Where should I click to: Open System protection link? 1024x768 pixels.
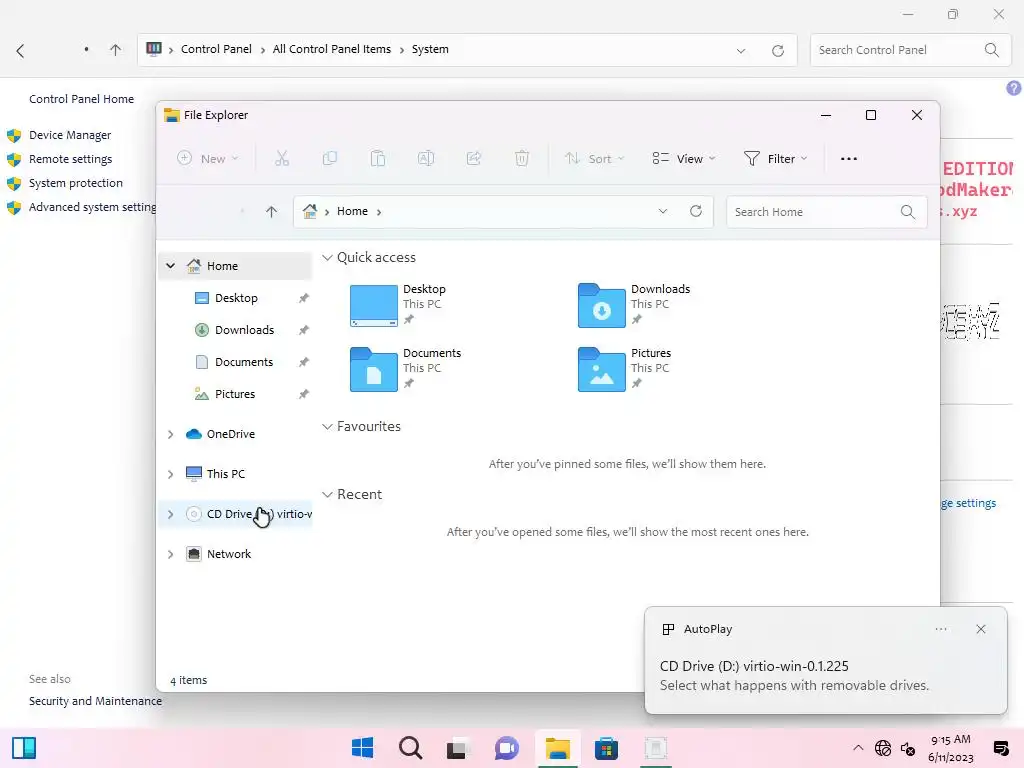pos(76,184)
